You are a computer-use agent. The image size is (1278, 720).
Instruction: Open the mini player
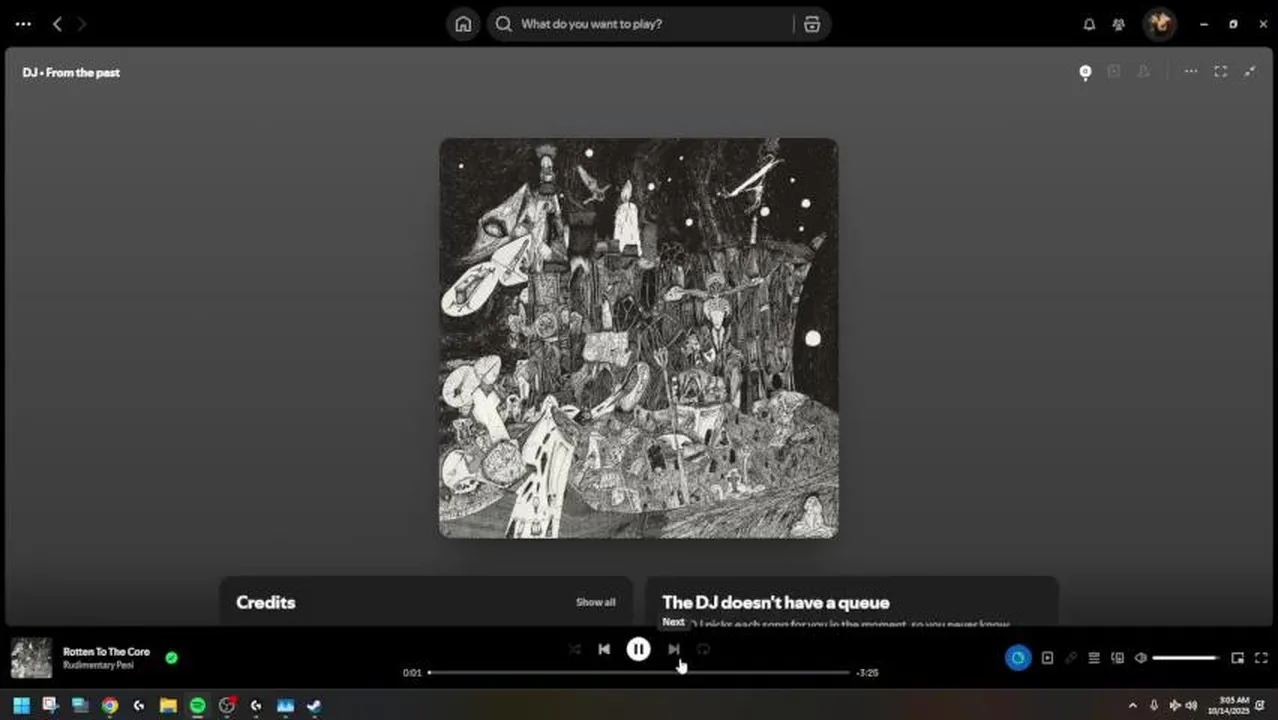pyautogui.click(x=1237, y=658)
